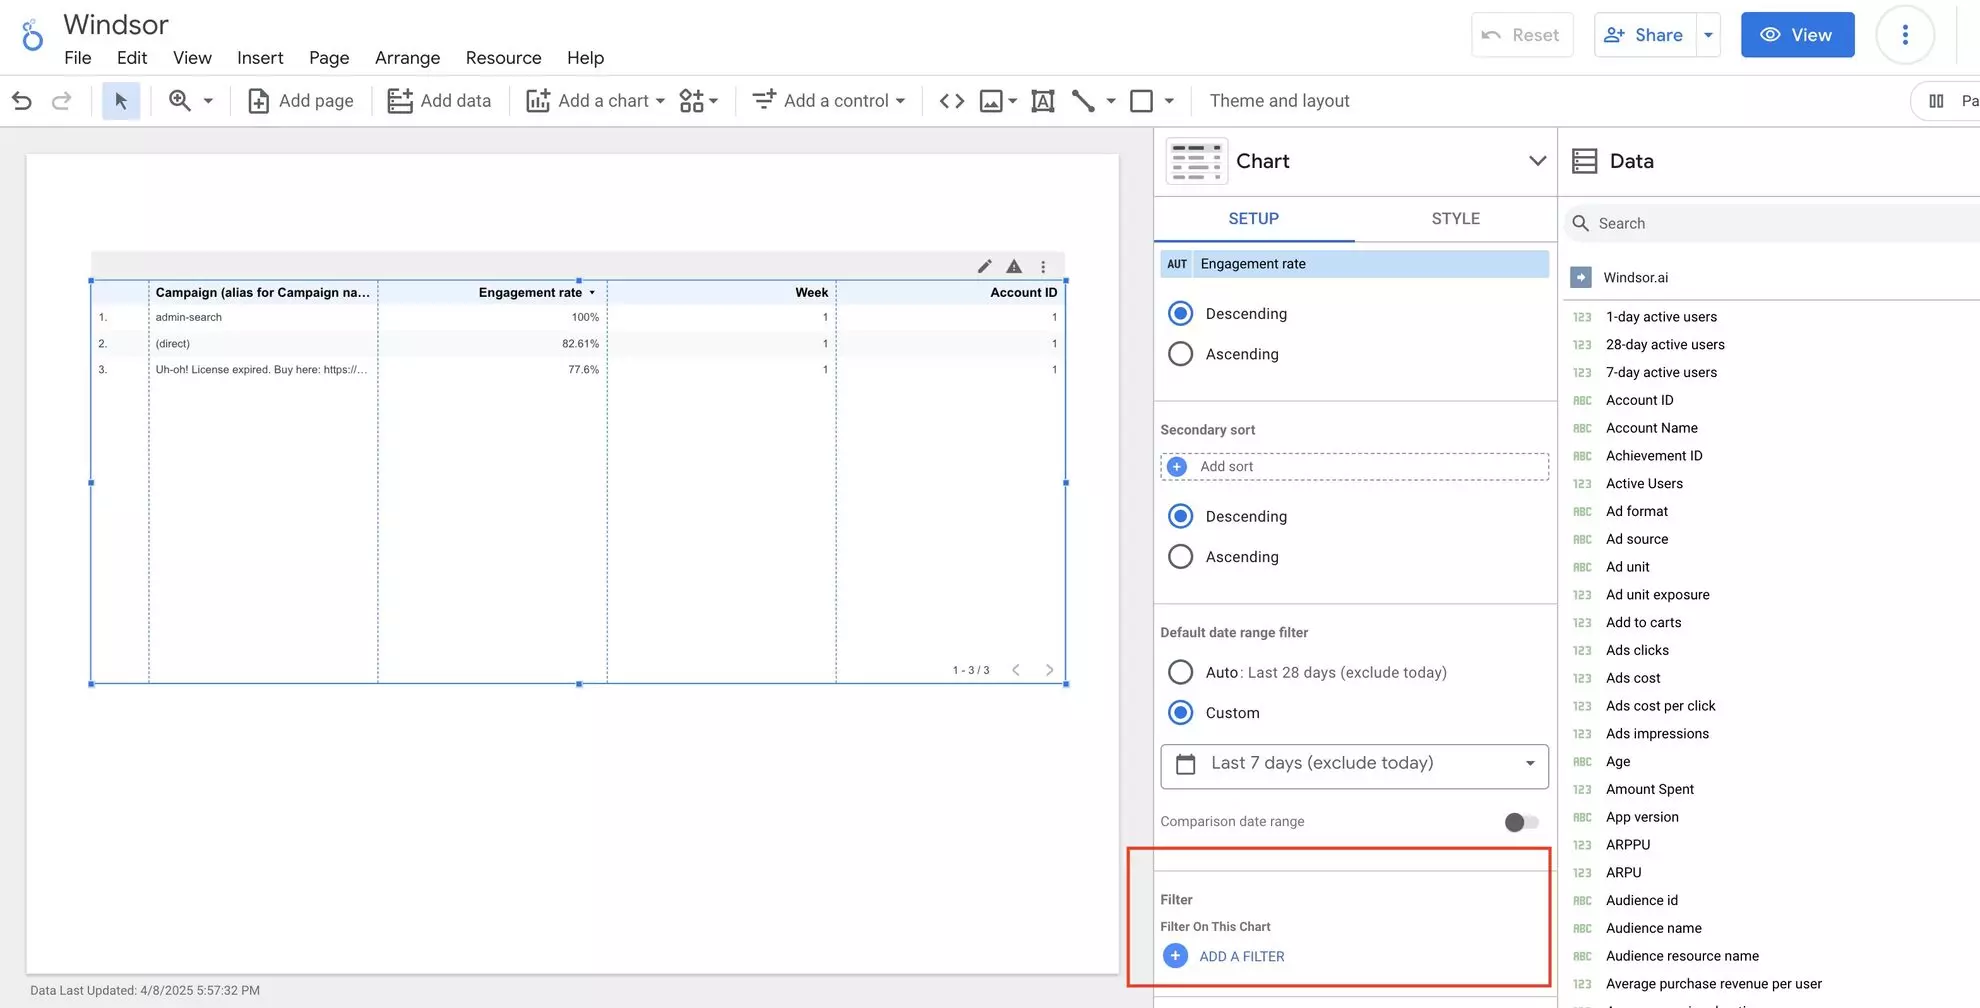1980x1008 pixels.
Task: Switch to the SETUP tab
Action: (x=1253, y=219)
